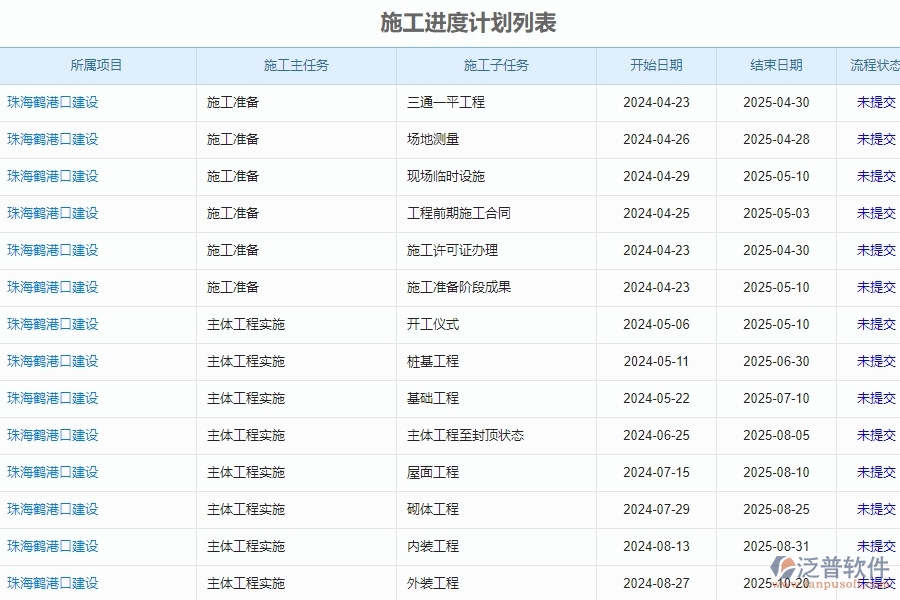Click the 所属项目 column header
The image size is (900, 600).
click(97, 65)
